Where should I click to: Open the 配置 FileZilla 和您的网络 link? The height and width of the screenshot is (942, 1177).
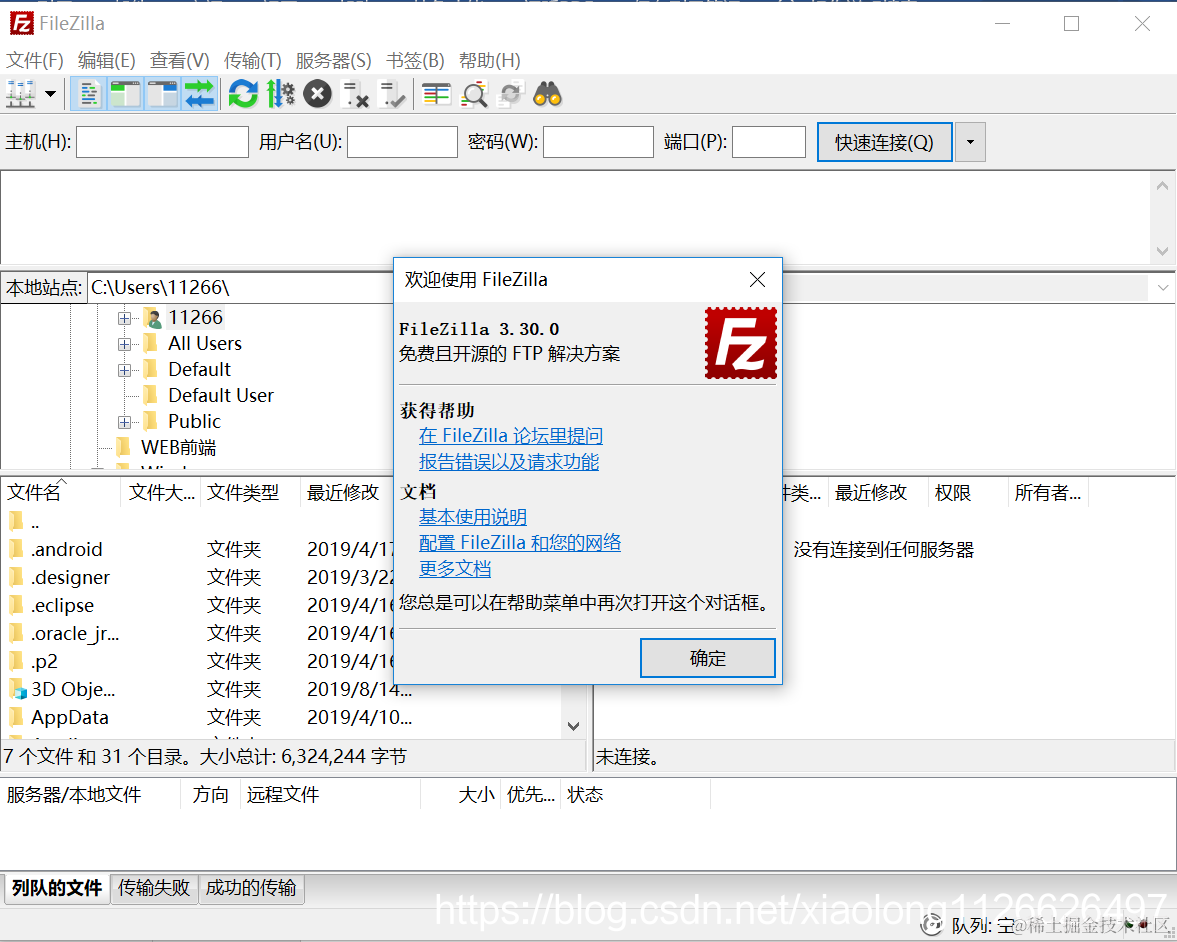[520, 542]
